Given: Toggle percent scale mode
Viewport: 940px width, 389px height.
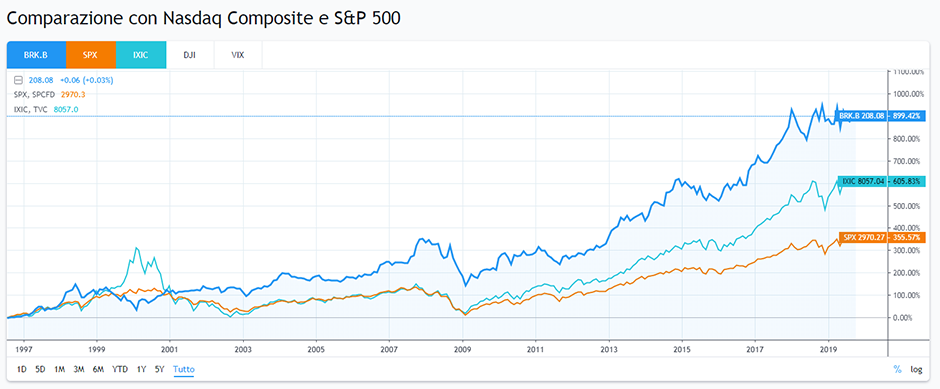Looking at the screenshot, I should 897,369.
